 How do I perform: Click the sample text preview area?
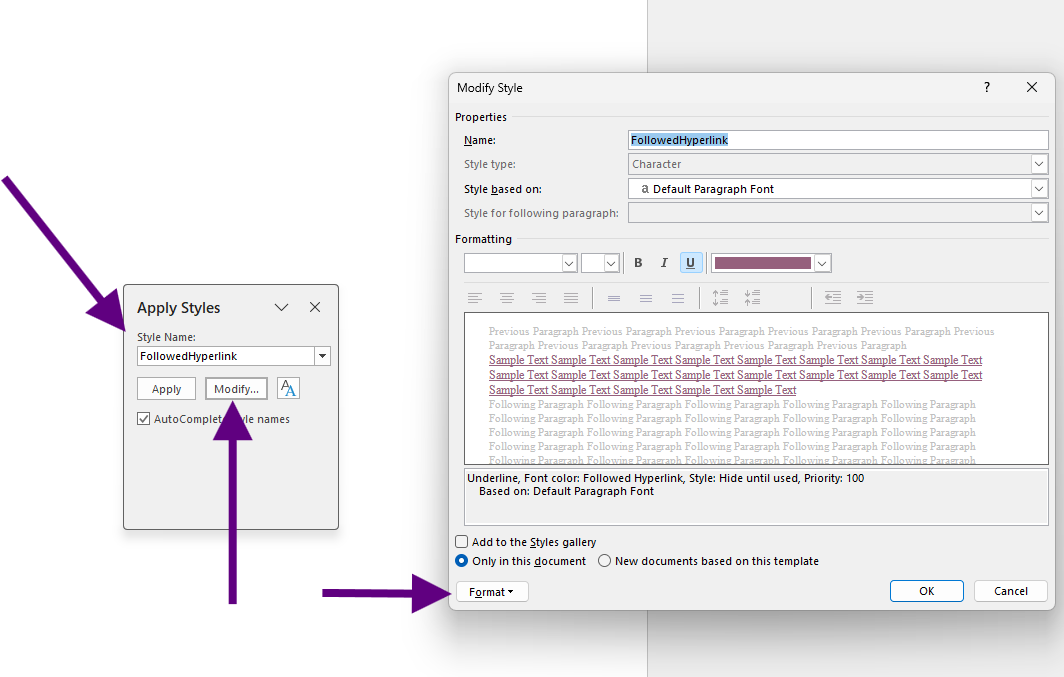click(756, 389)
